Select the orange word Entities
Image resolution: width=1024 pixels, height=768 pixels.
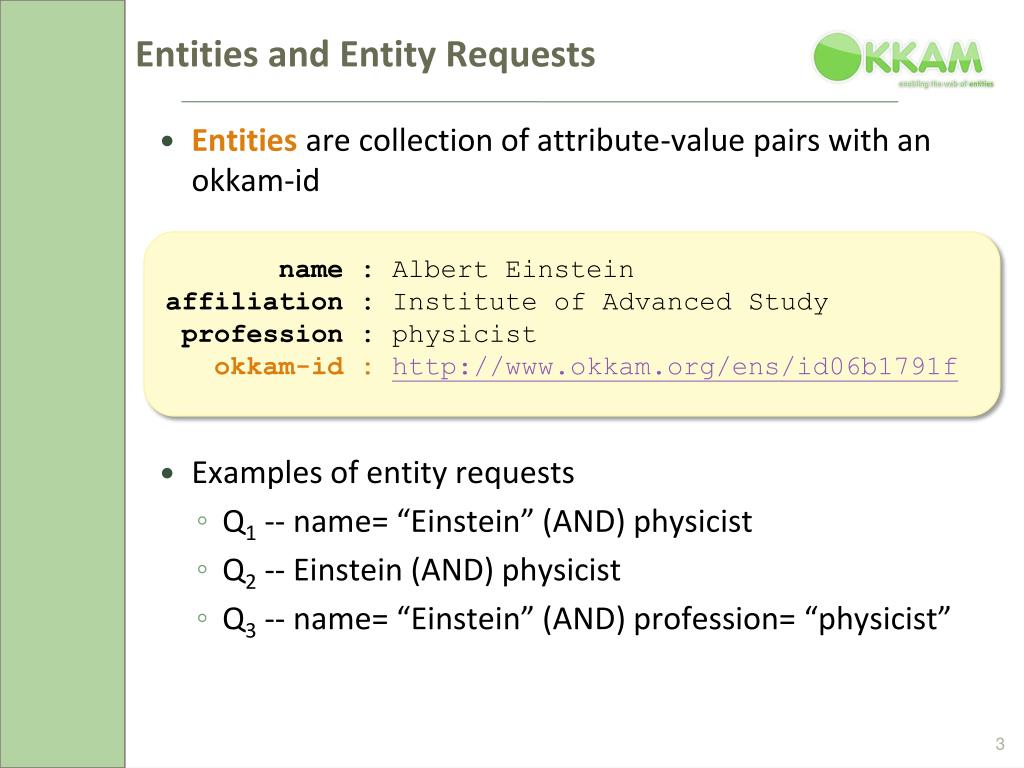point(244,140)
